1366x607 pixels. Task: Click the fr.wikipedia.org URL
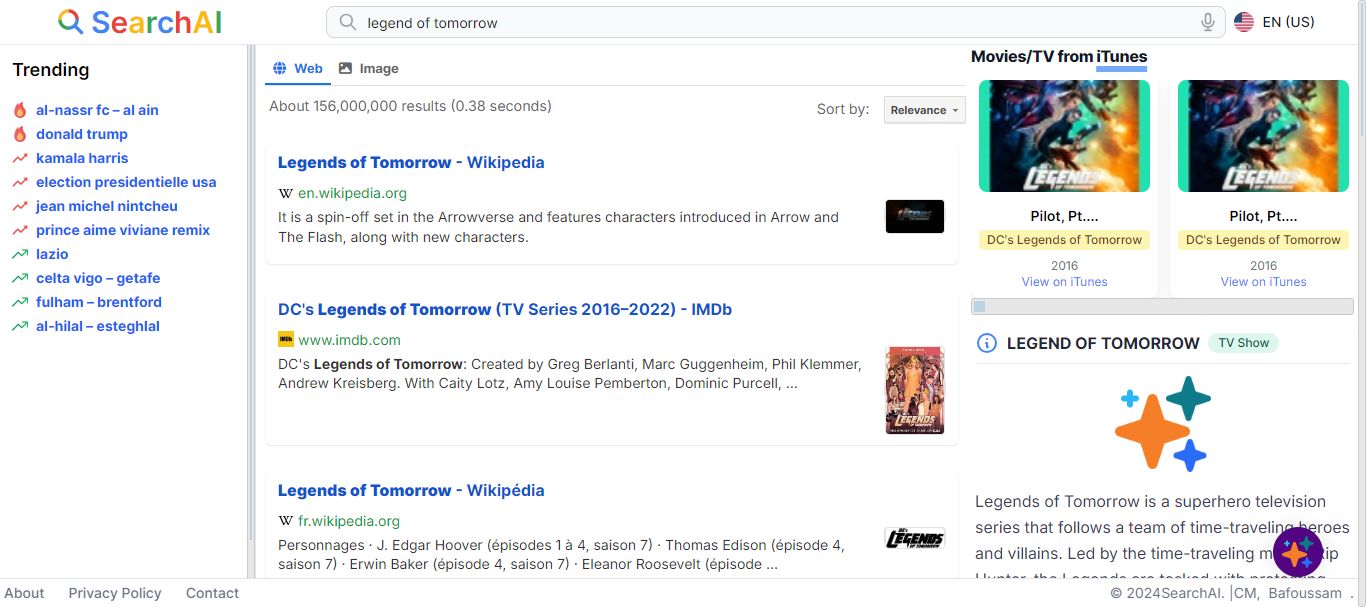point(349,521)
